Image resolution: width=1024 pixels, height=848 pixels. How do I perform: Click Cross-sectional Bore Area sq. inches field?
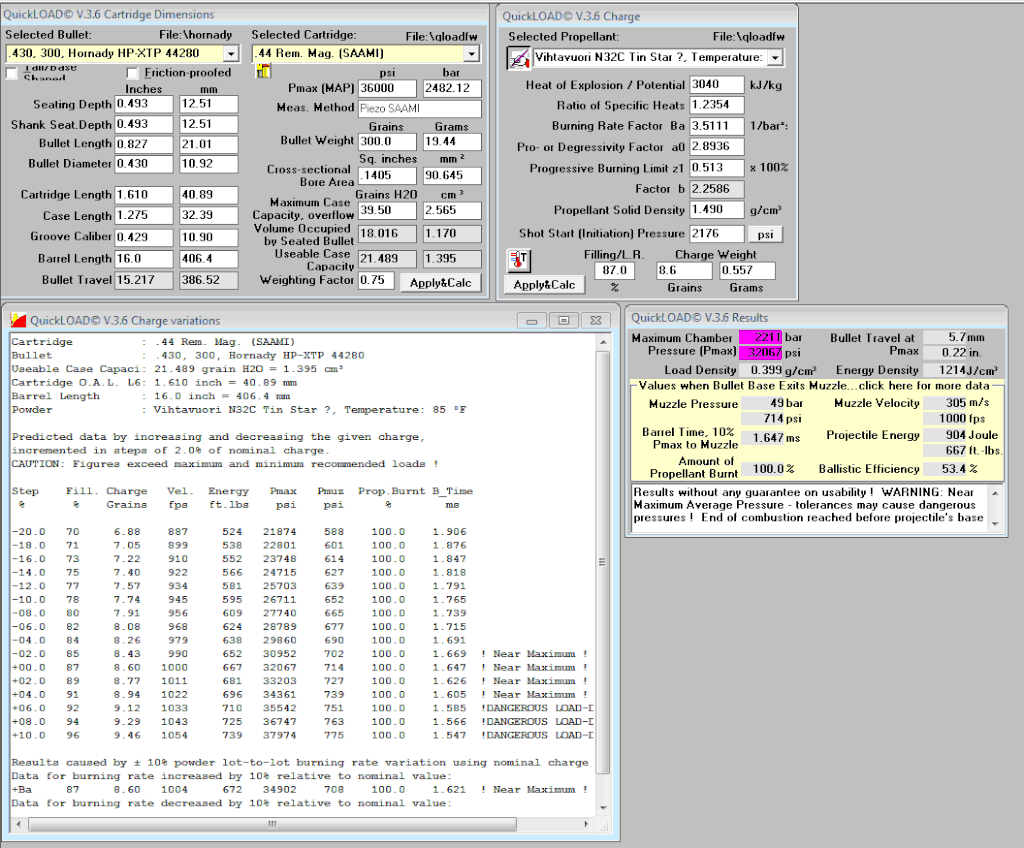(387, 176)
